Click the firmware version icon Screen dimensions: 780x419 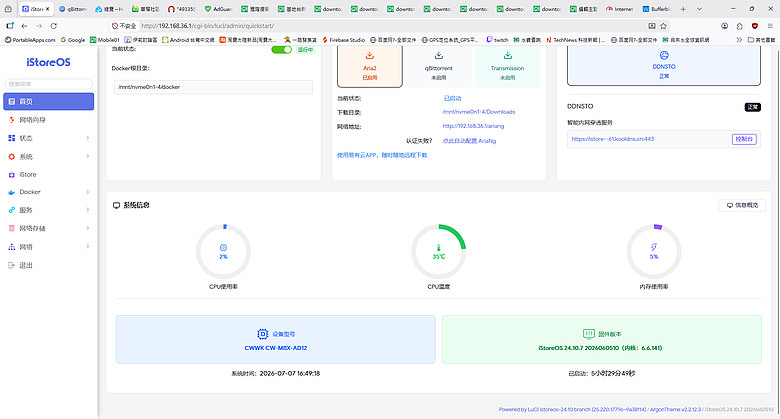point(588,333)
